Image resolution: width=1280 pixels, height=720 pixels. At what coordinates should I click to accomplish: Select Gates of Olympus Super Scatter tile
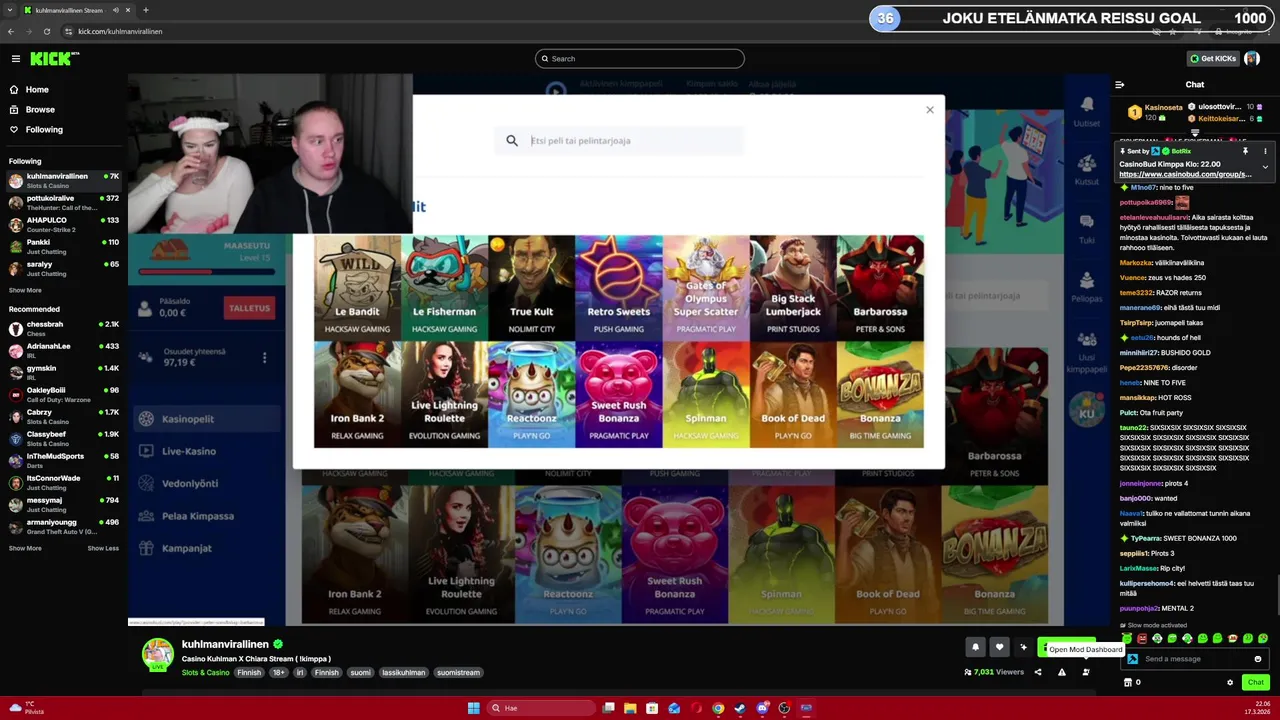pos(705,287)
